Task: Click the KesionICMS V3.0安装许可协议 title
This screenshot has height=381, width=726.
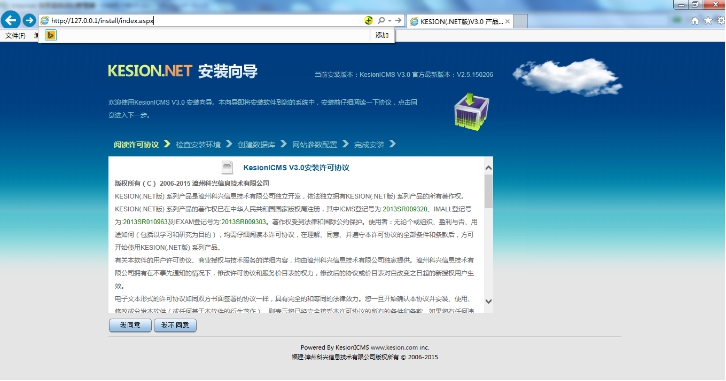Action: click(x=296, y=168)
